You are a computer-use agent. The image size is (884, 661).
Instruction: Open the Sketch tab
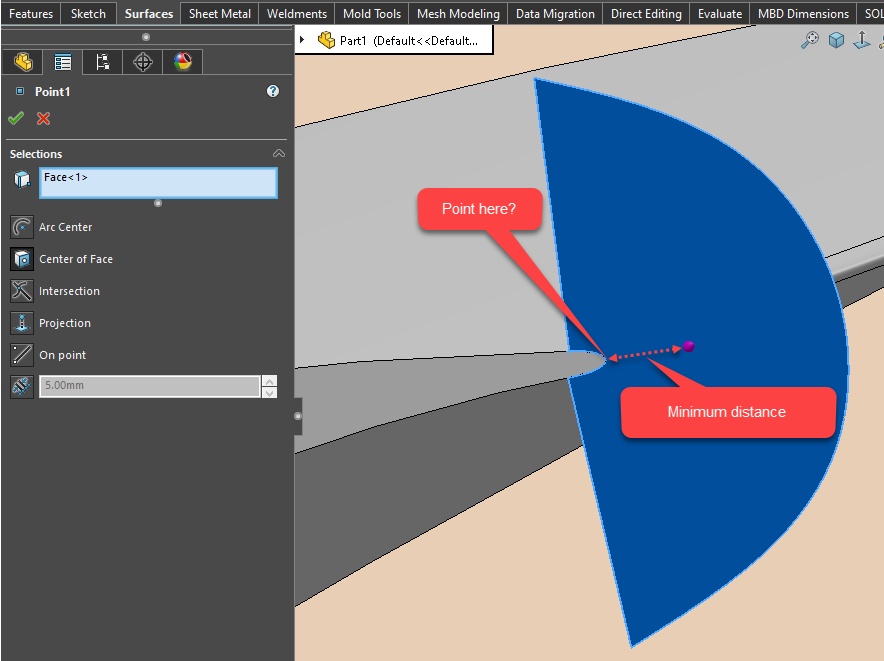[x=89, y=14]
